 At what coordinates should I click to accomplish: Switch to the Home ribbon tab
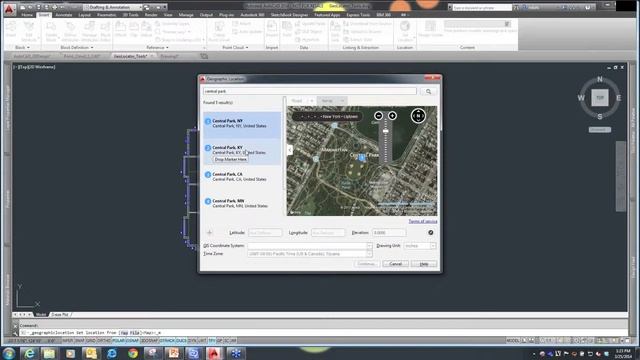[27, 15]
